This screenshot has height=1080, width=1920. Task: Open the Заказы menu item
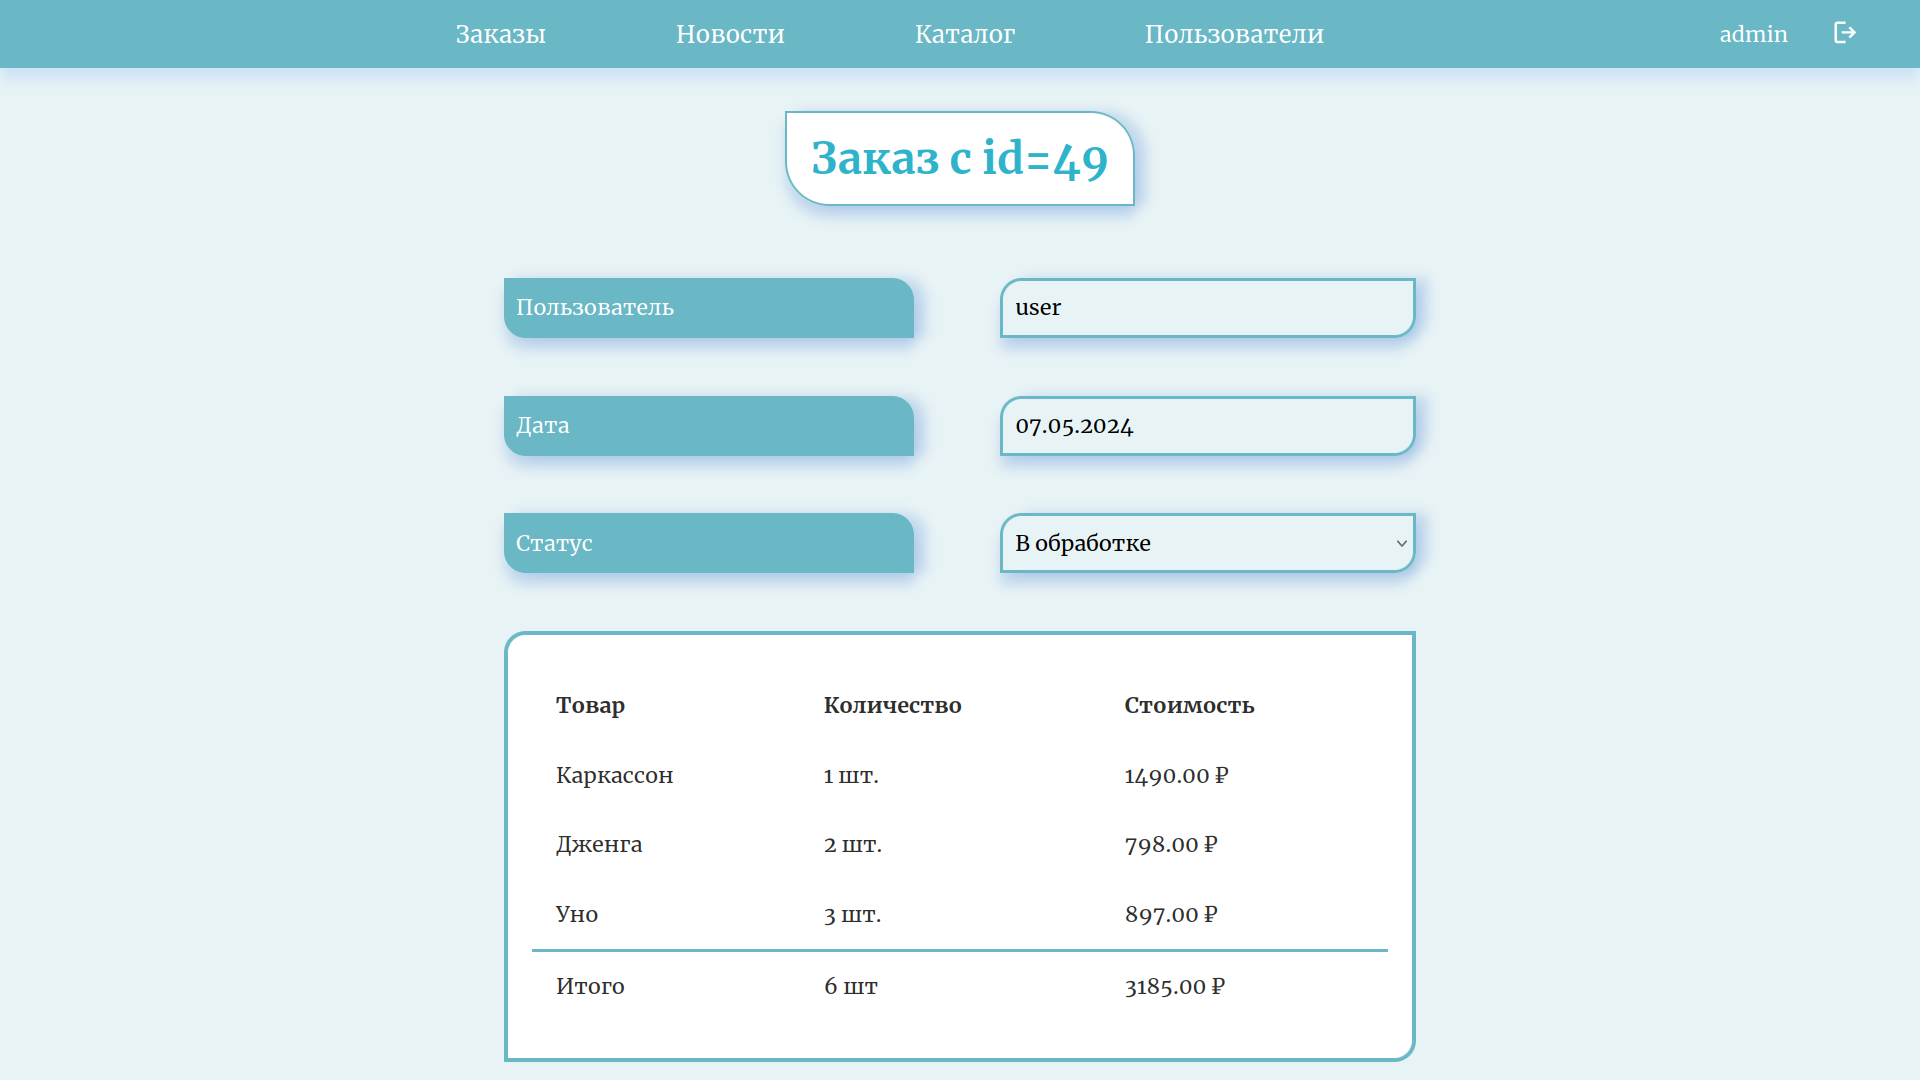click(500, 34)
